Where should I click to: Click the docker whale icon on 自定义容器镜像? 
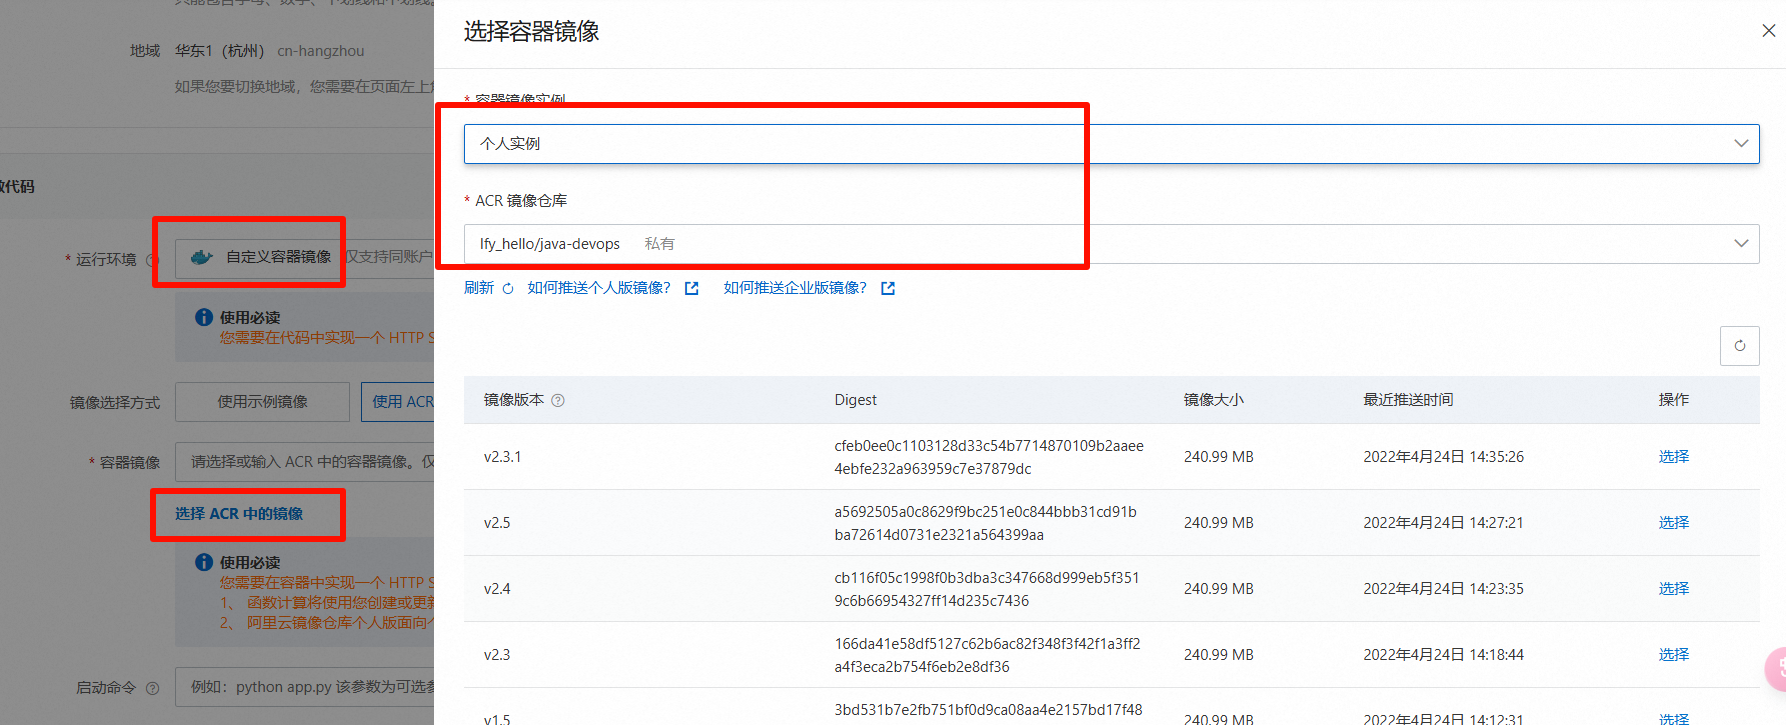[x=201, y=257]
